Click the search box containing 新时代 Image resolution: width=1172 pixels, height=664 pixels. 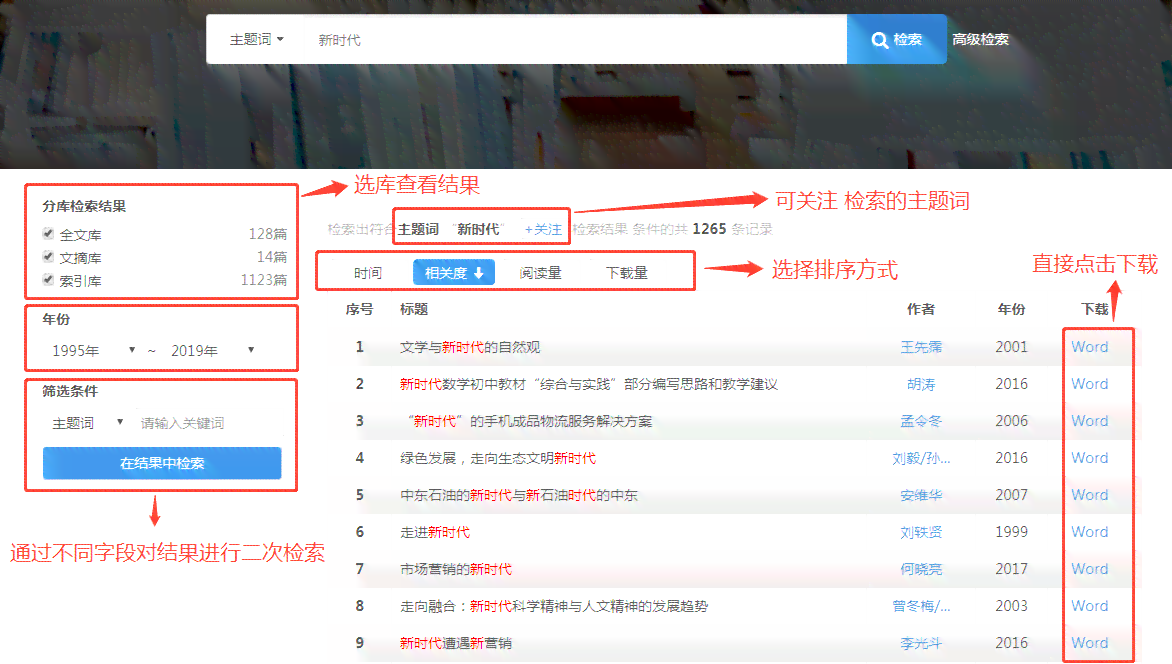click(x=576, y=40)
